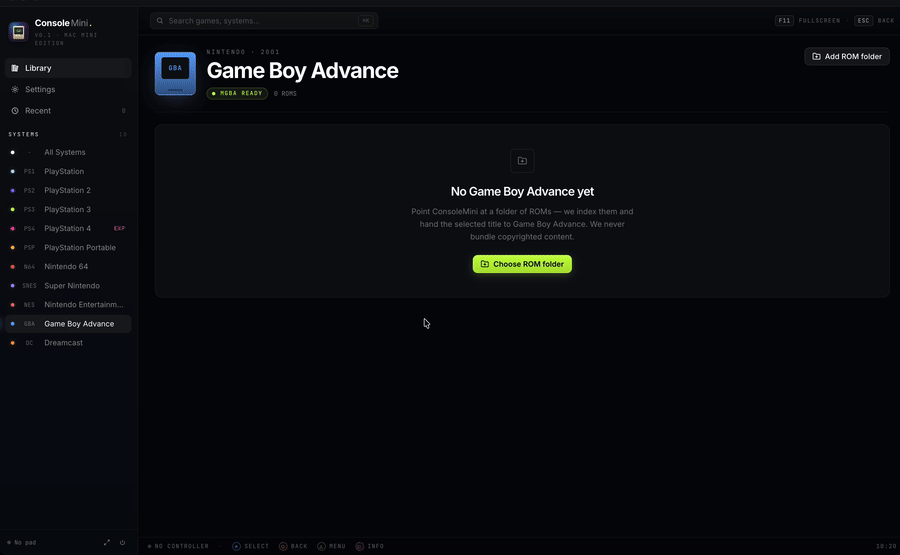Click the PS1 tag label
Screen dimensions: 900x555
(29, 172)
